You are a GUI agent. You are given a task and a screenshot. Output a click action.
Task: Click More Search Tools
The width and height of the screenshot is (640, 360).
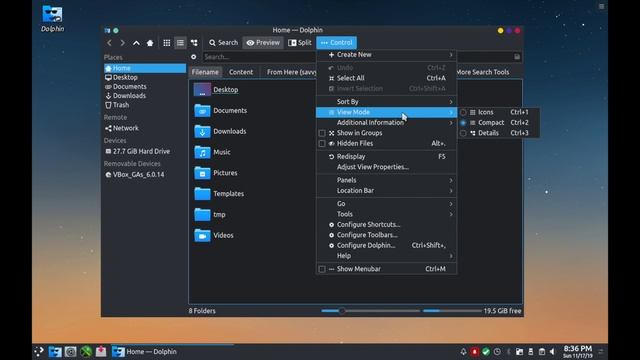click(x=482, y=72)
